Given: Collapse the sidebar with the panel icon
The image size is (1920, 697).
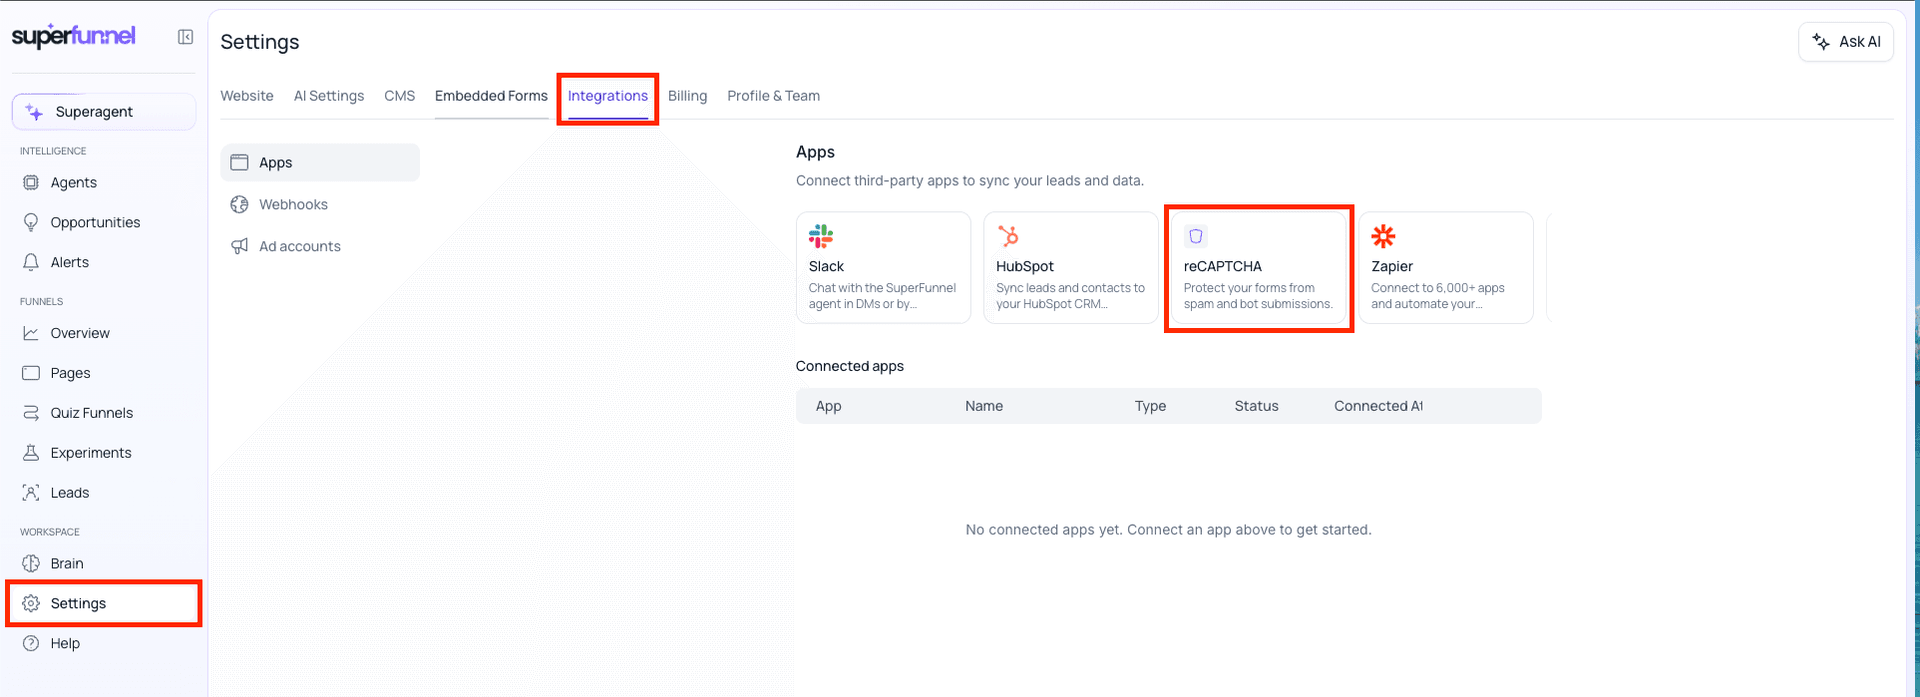Looking at the screenshot, I should click(x=185, y=37).
